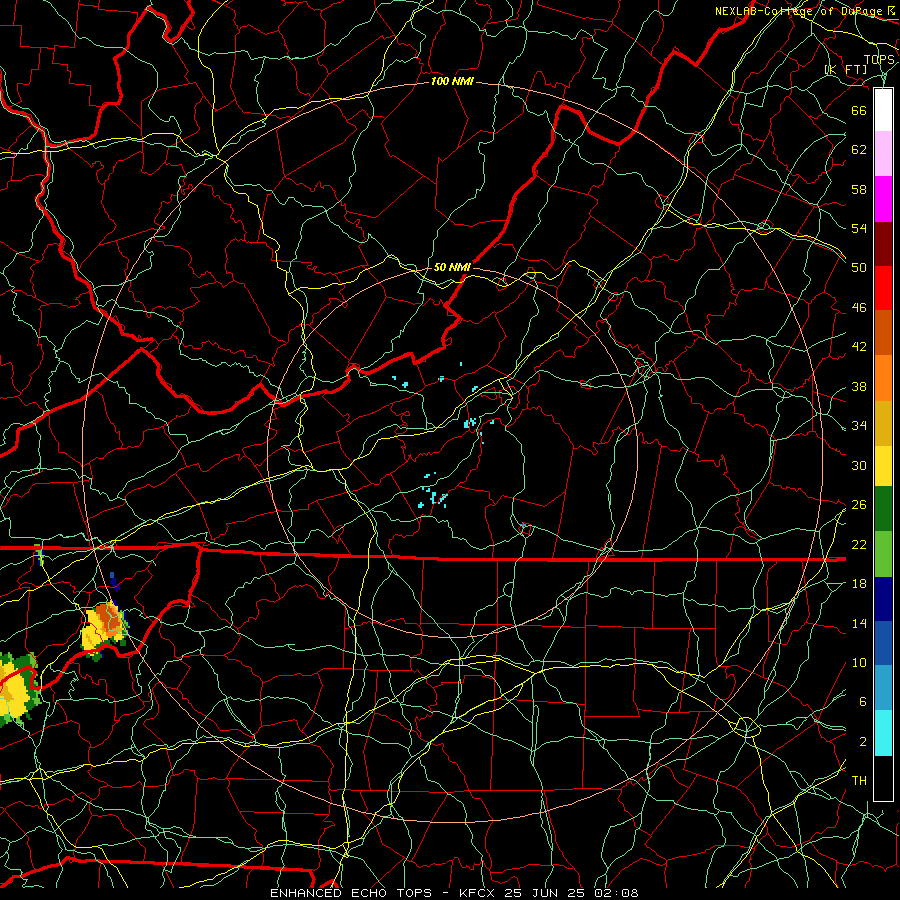Click the "TOPS" legend title
The width and height of the screenshot is (900, 900).
pyautogui.click(x=879, y=60)
